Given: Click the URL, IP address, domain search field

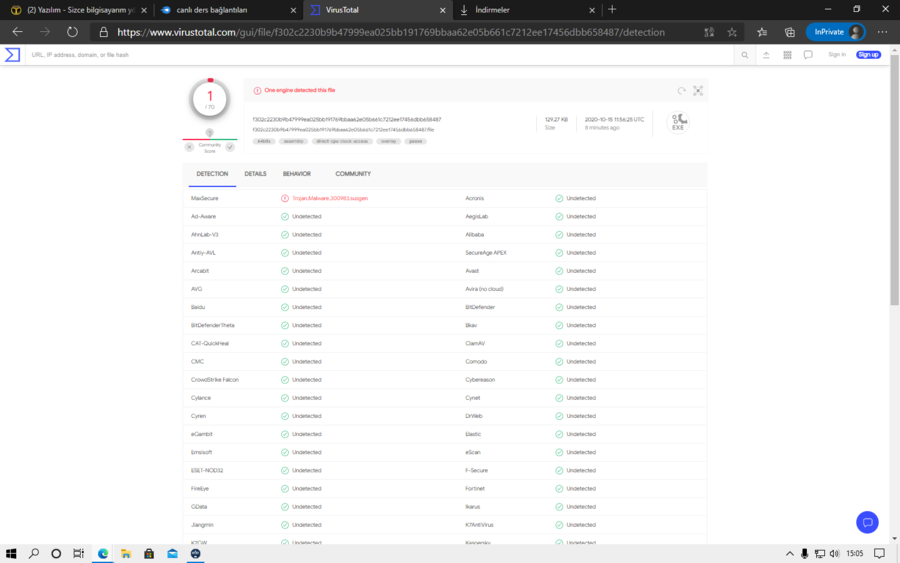Looking at the screenshot, I should (x=379, y=55).
